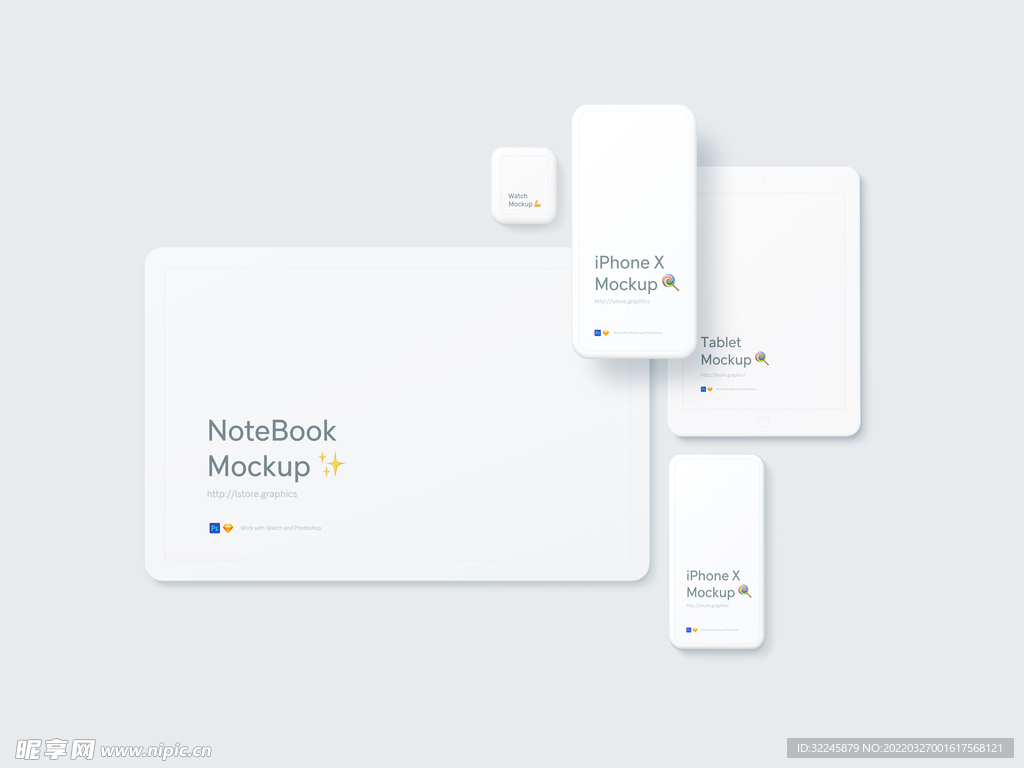Click the 'iPhone X Mockup' heading on the larger phone

coord(628,273)
